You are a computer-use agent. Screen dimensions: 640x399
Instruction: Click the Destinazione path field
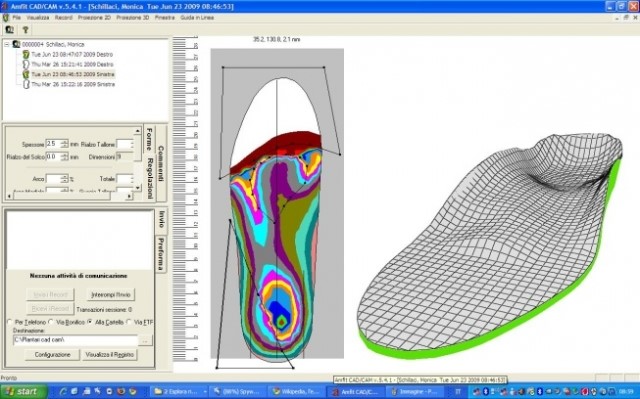(x=76, y=339)
